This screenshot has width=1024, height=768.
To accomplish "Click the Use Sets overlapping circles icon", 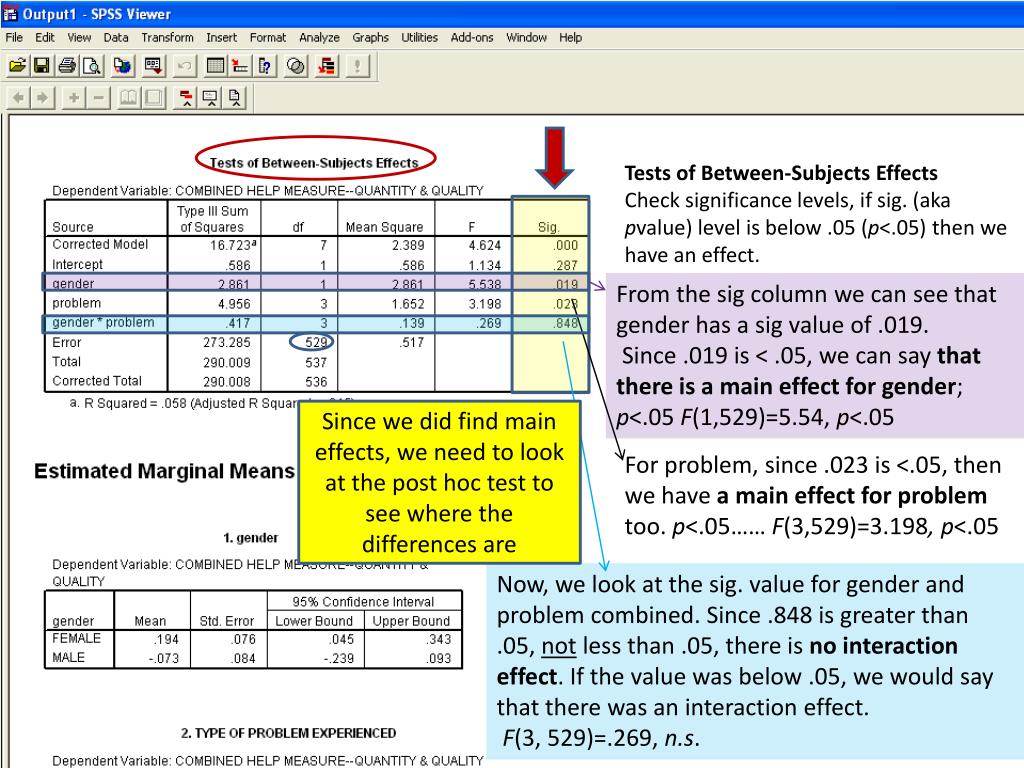I will [296, 66].
